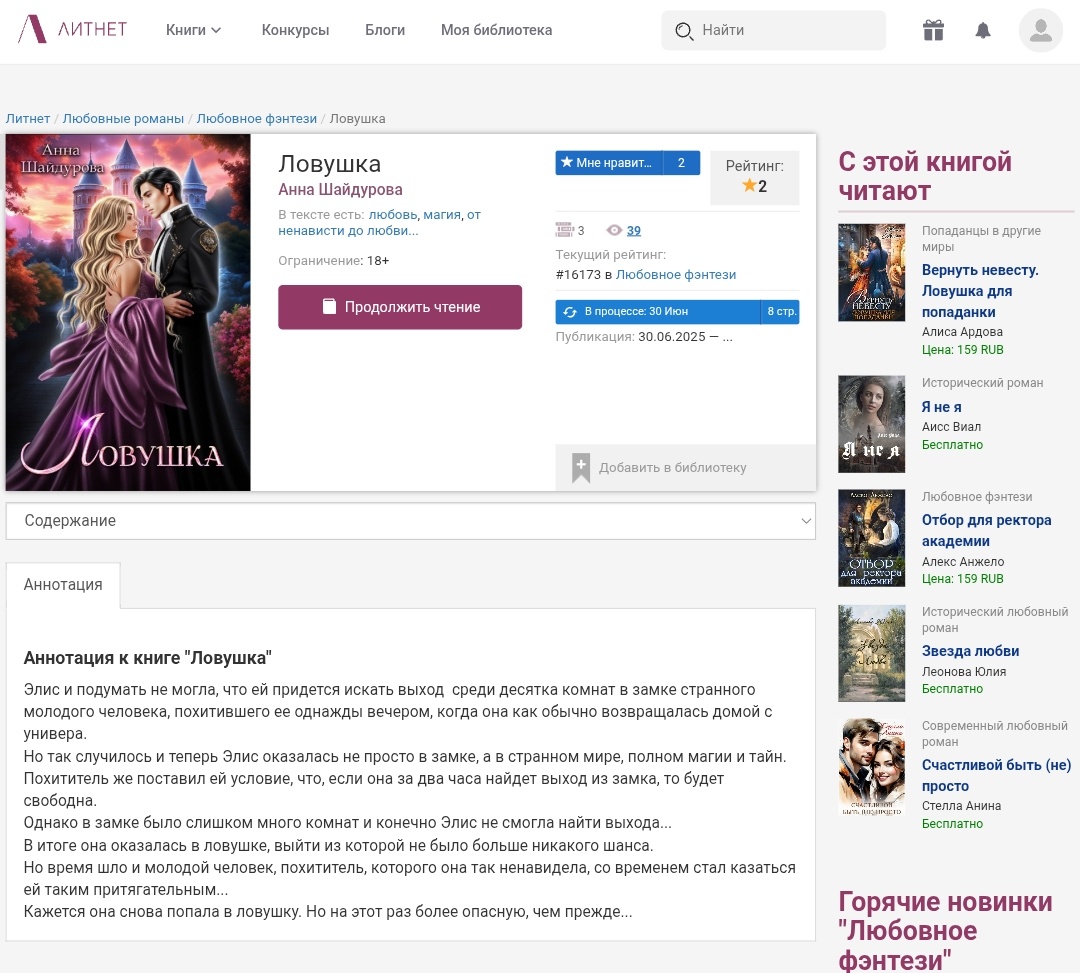Viewport: 1080px width, 973px height.
Task: Open Отбор для ректора академии title
Action: click(986, 530)
